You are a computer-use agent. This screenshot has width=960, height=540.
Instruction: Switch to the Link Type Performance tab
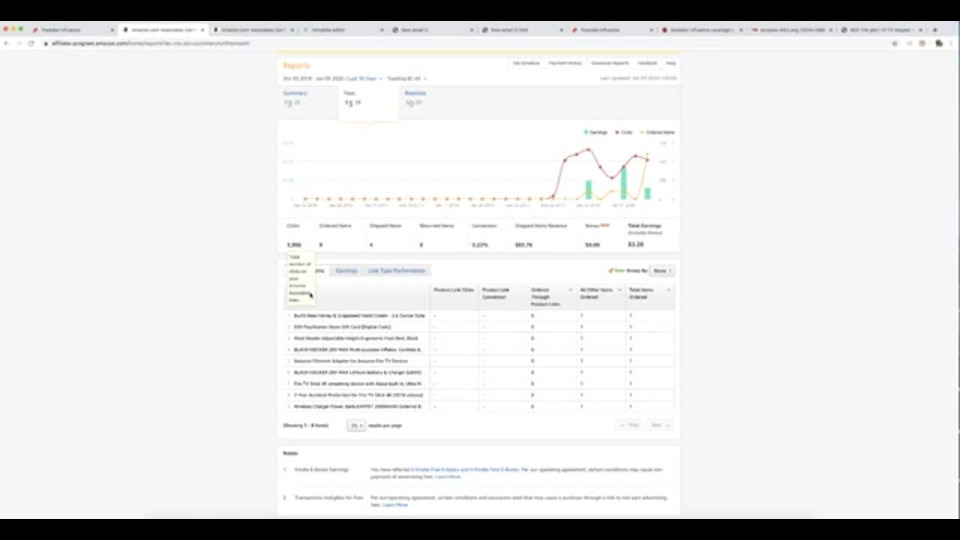(x=396, y=271)
